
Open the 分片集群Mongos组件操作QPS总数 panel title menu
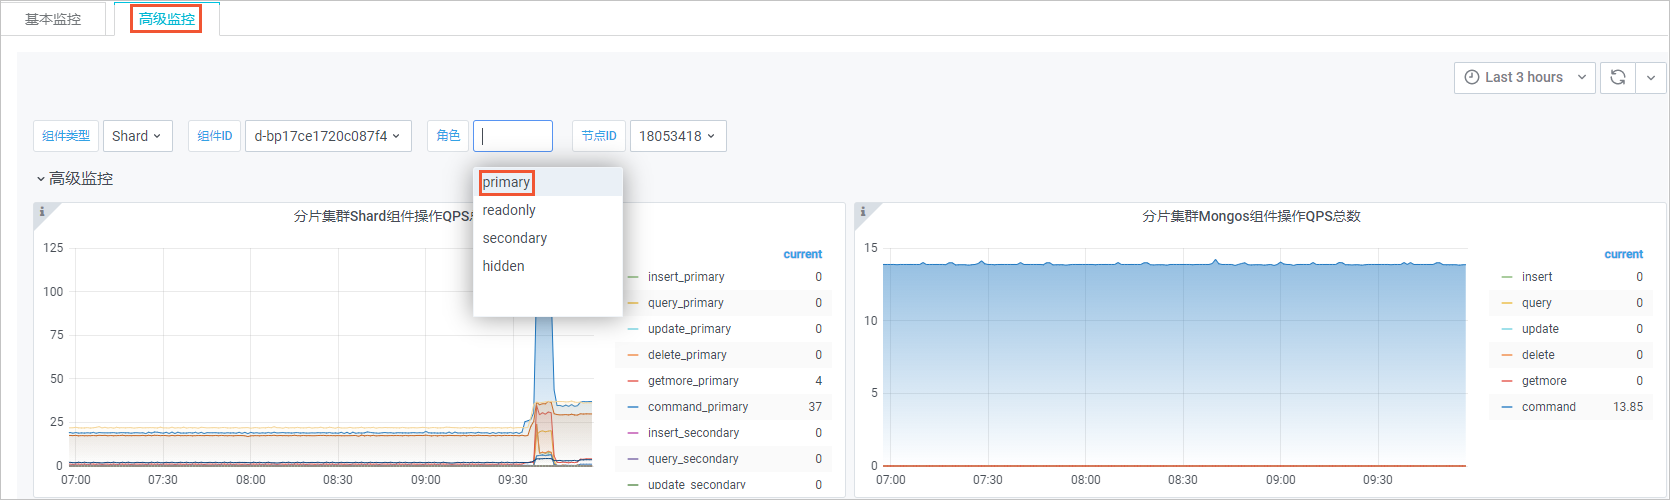pyautogui.click(x=1251, y=216)
